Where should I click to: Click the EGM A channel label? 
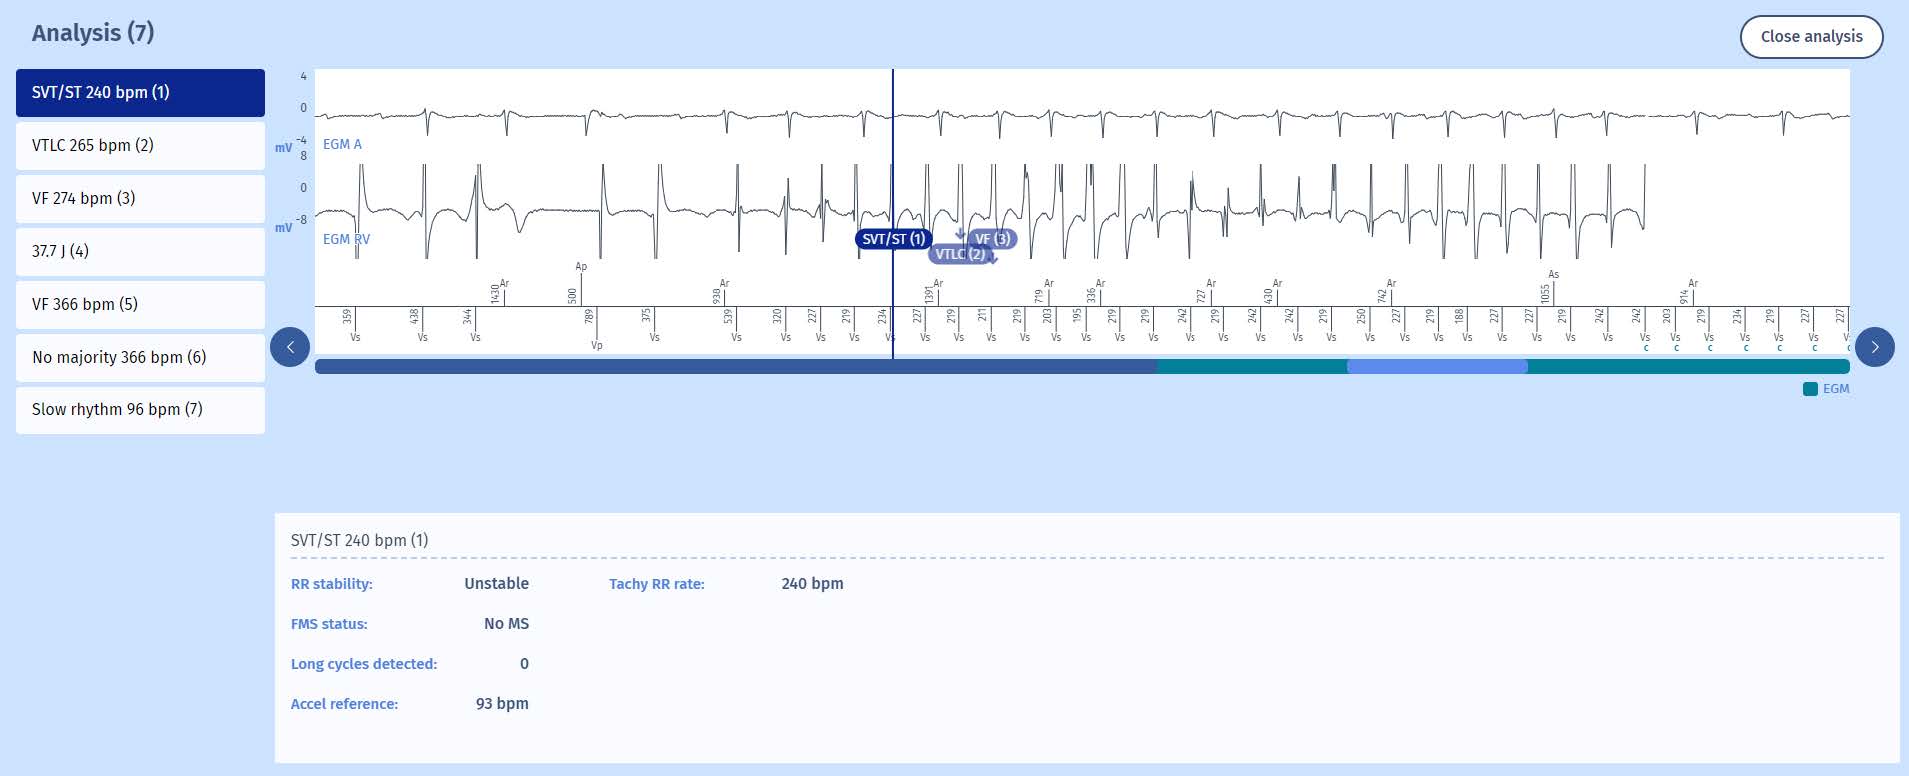342,145
